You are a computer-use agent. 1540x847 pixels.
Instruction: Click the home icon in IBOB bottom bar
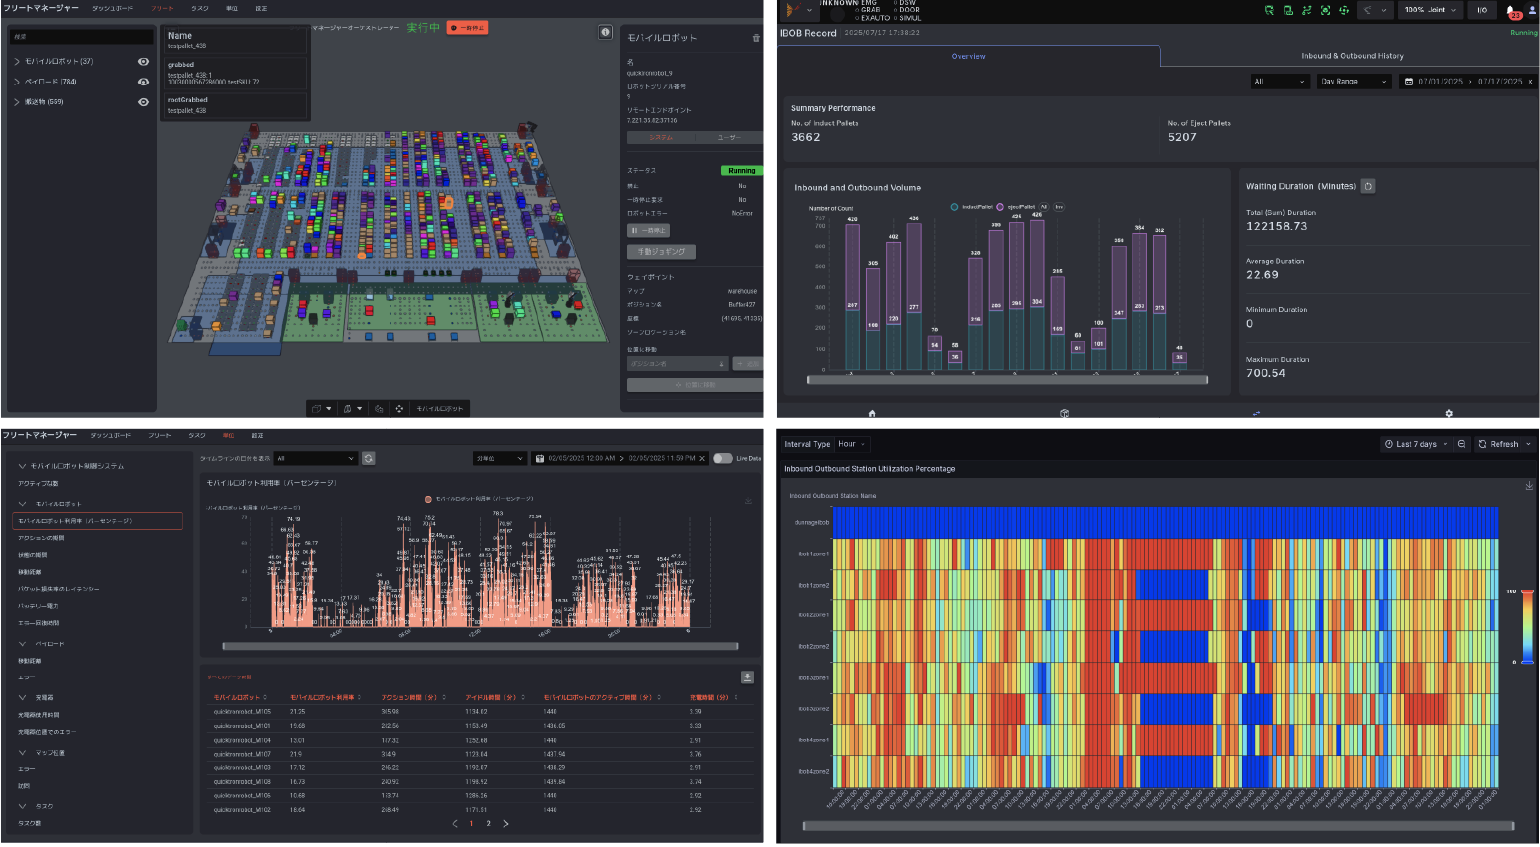click(x=872, y=413)
